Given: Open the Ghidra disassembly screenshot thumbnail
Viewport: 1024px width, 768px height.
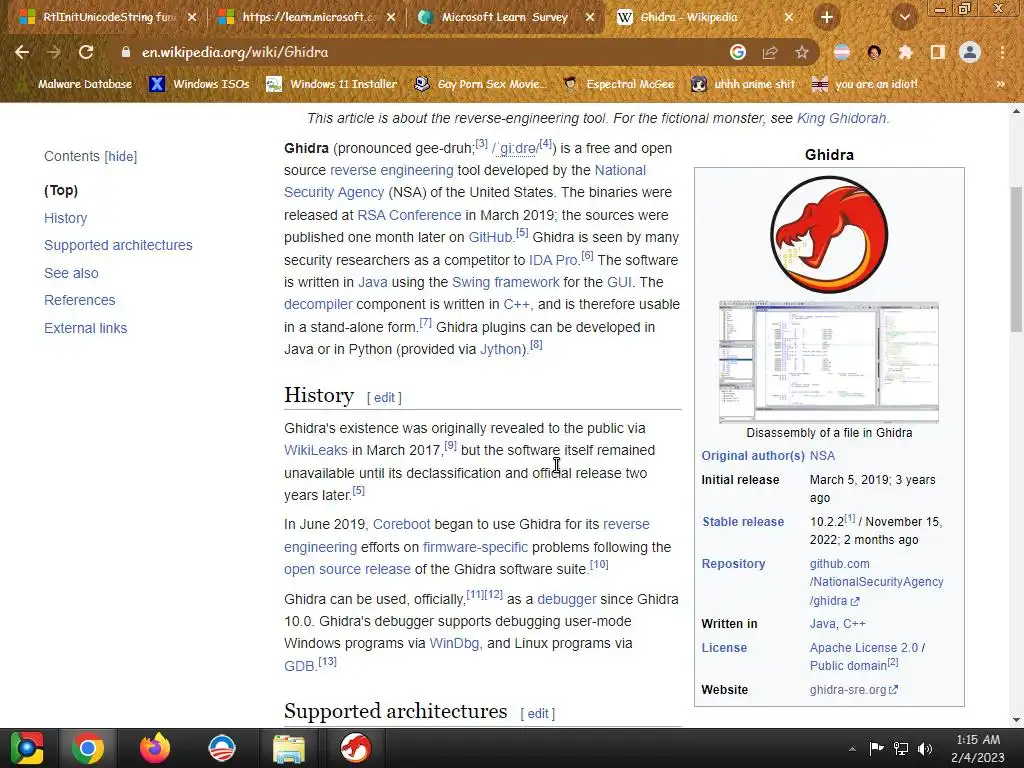Looking at the screenshot, I should [x=829, y=362].
